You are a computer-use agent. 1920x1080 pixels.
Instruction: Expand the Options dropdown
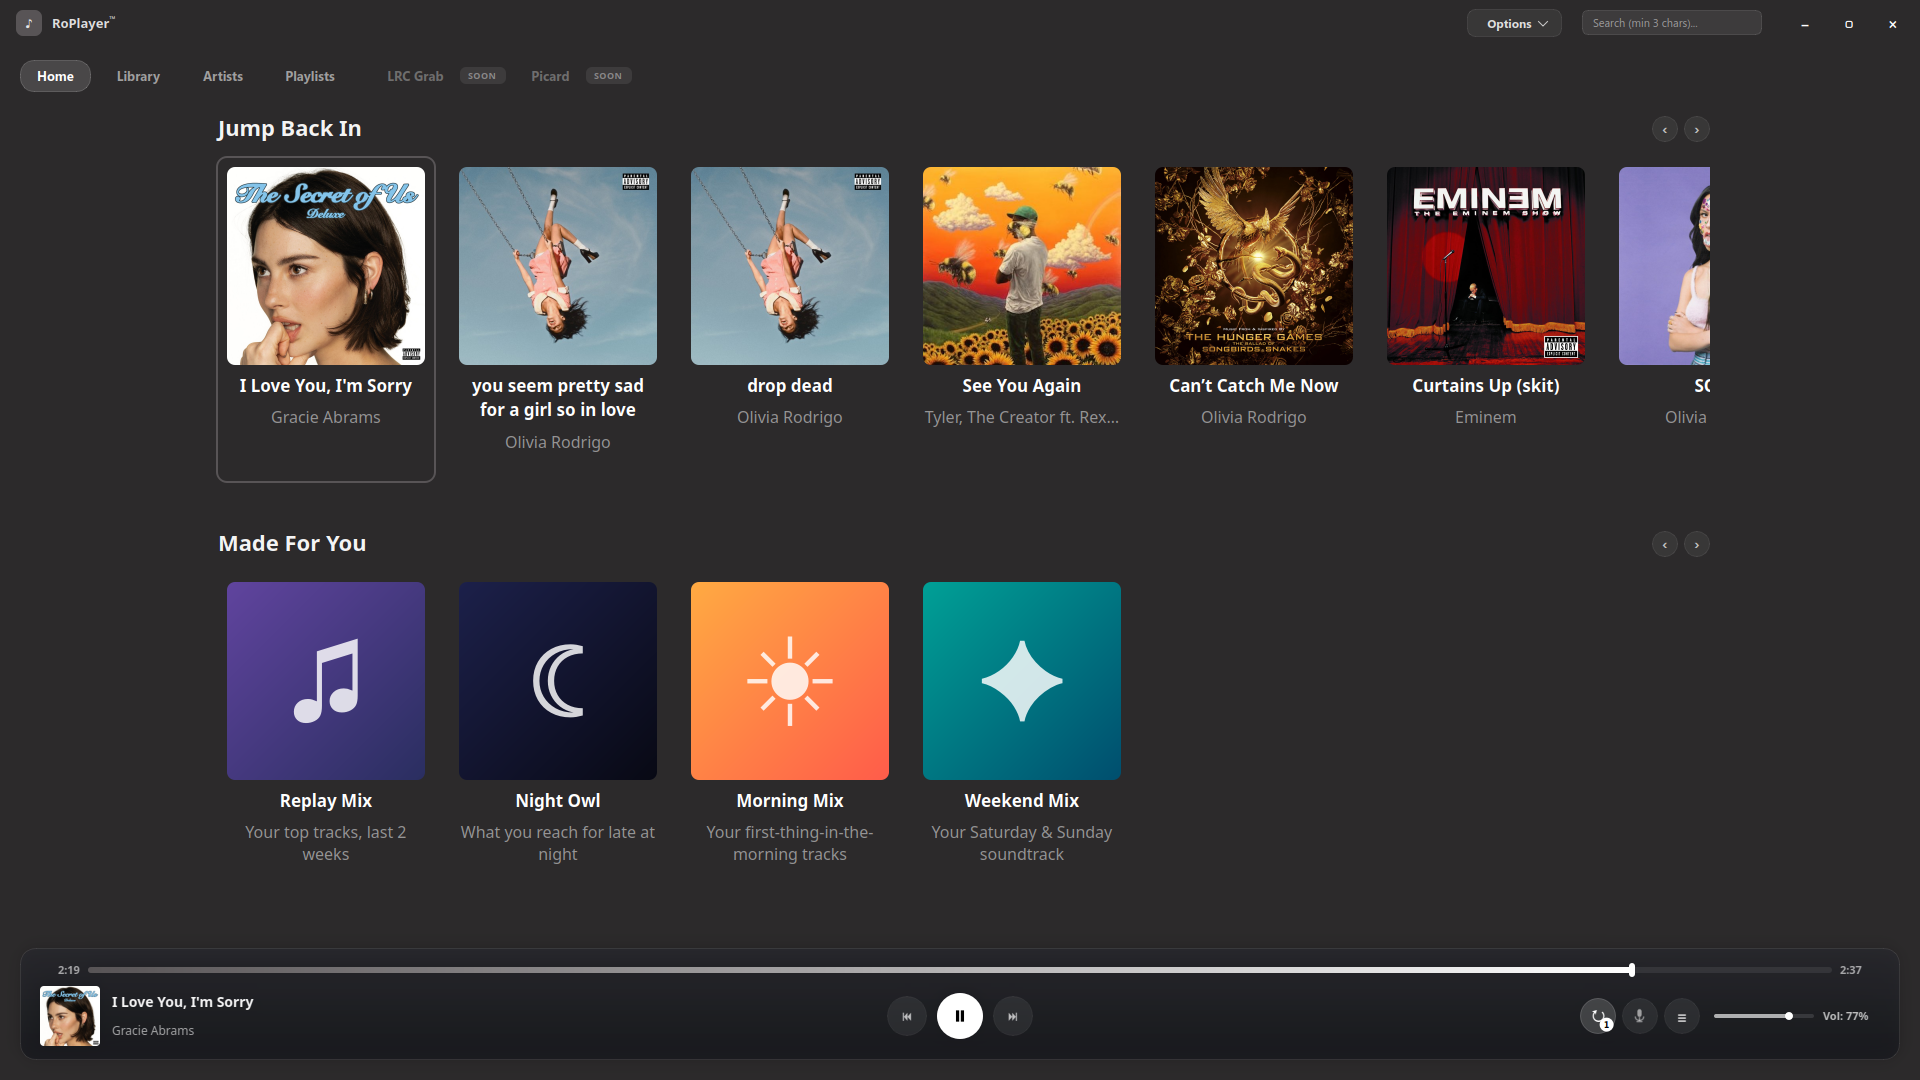tap(1514, 23)
